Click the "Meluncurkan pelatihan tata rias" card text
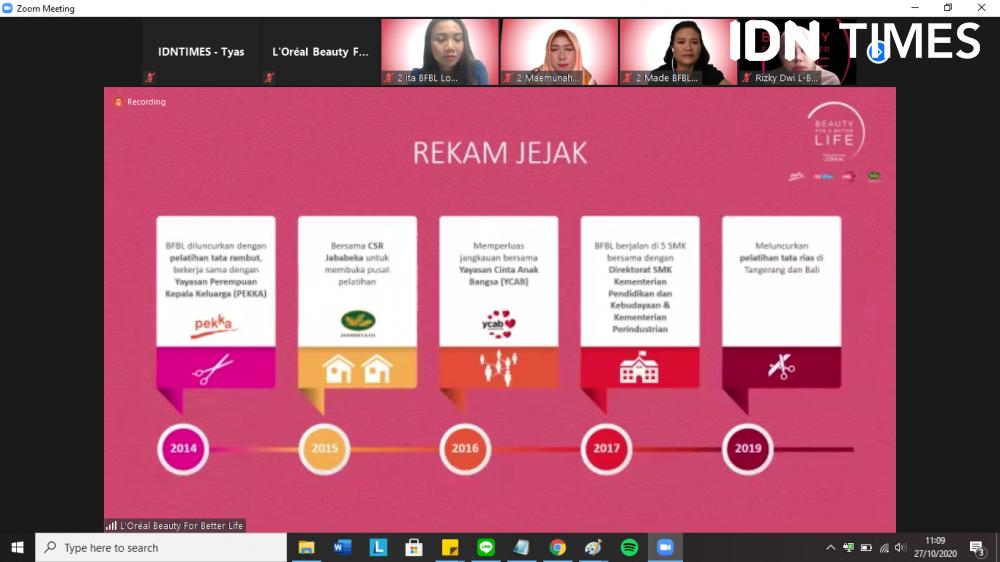Image resolution: width=1000 pixels, height=562 pixels. point(781,258)
